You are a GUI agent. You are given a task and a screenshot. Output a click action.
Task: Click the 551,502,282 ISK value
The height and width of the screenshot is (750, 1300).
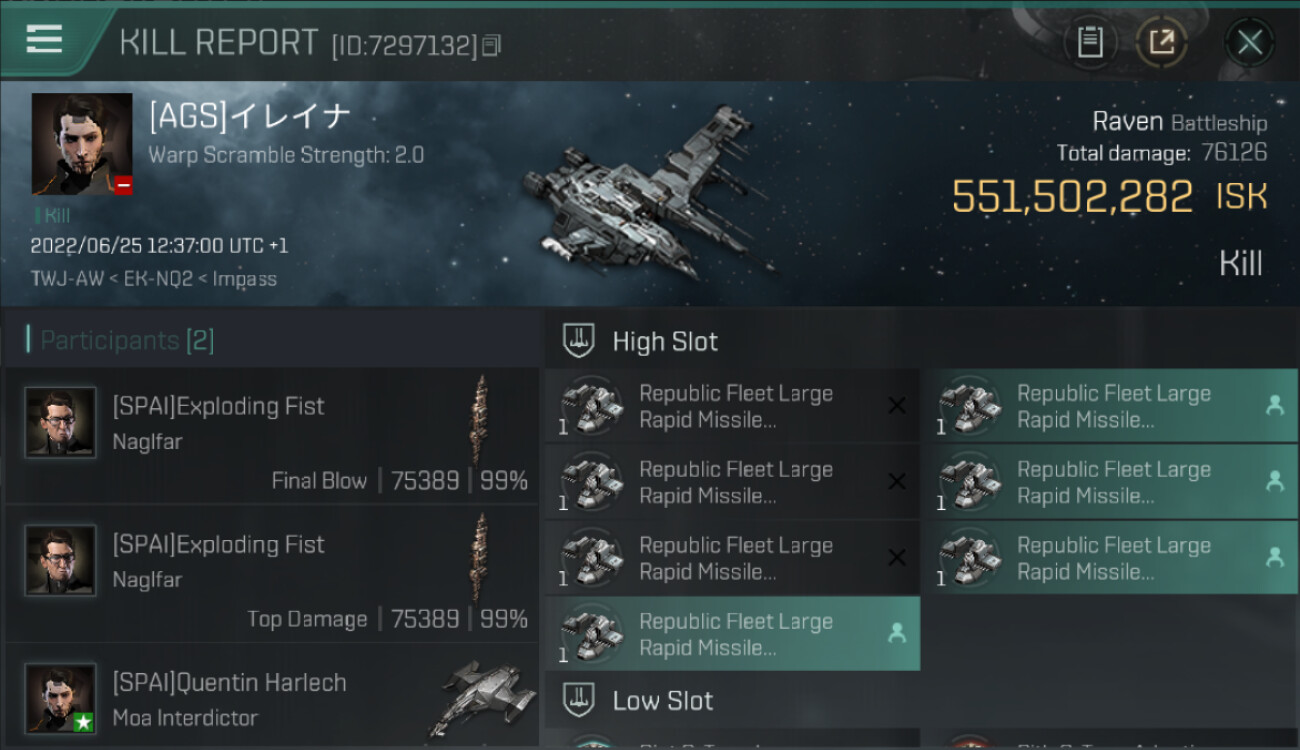[x=1072, y=197]
